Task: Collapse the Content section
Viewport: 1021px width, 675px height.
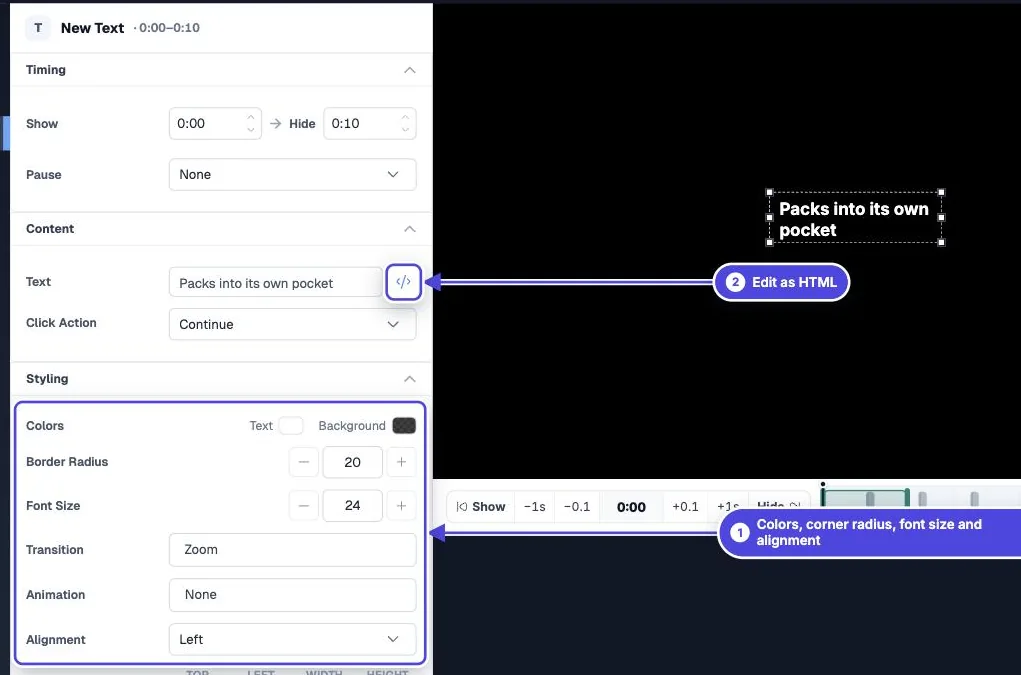Action: 410,228
